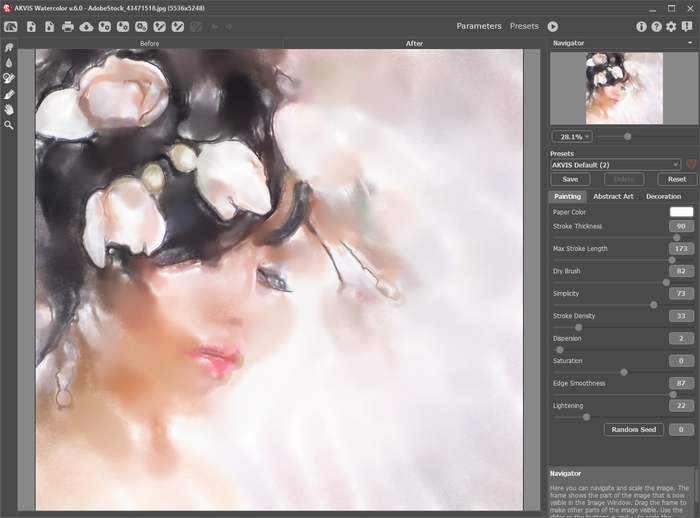This screenshot has height=518, width=700.
Task: Select the Eraser pencil tool
Action: pos(9,94)
